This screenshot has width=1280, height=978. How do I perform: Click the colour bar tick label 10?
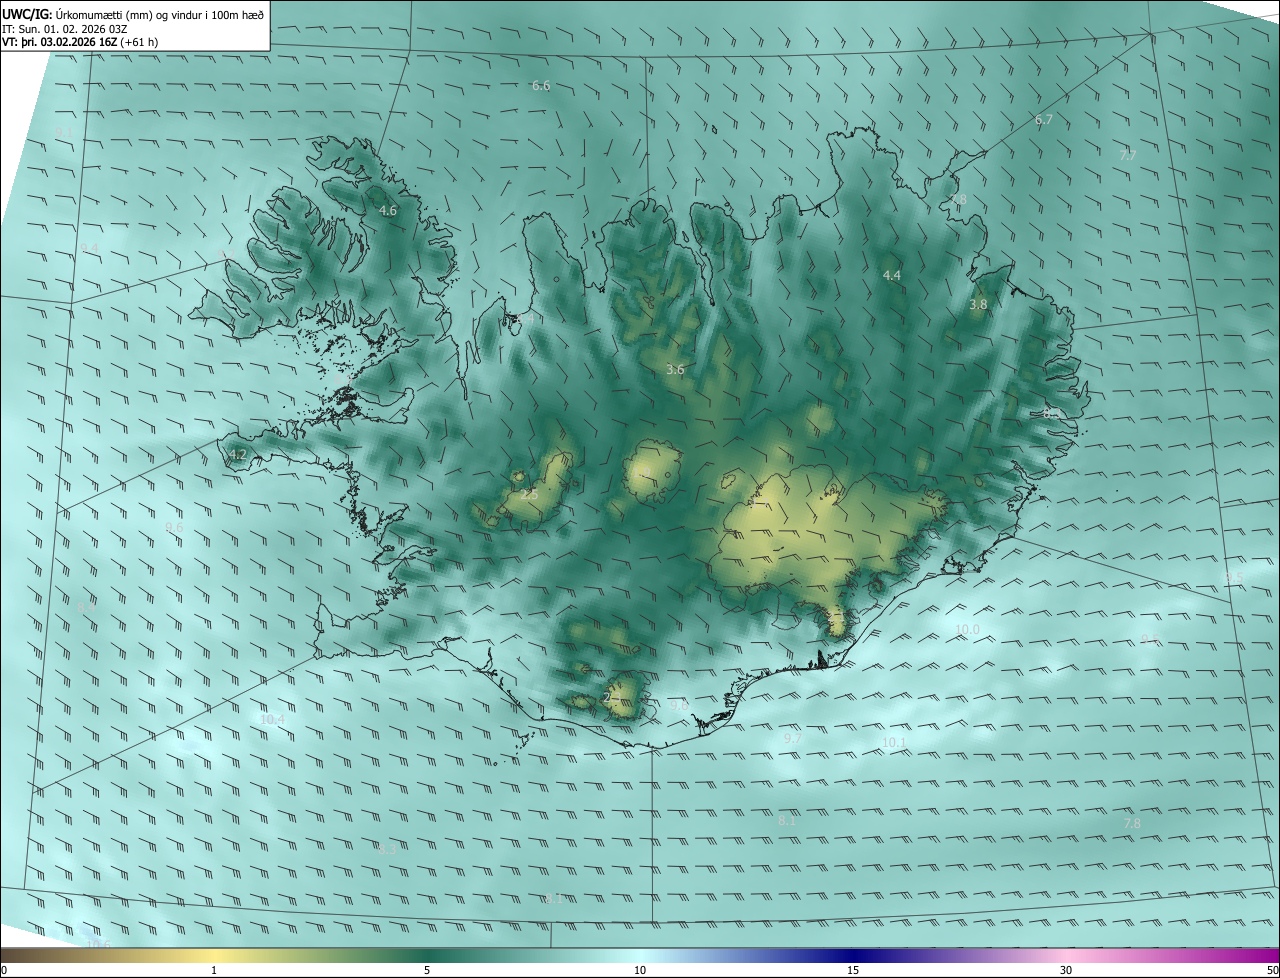(640, 971)
